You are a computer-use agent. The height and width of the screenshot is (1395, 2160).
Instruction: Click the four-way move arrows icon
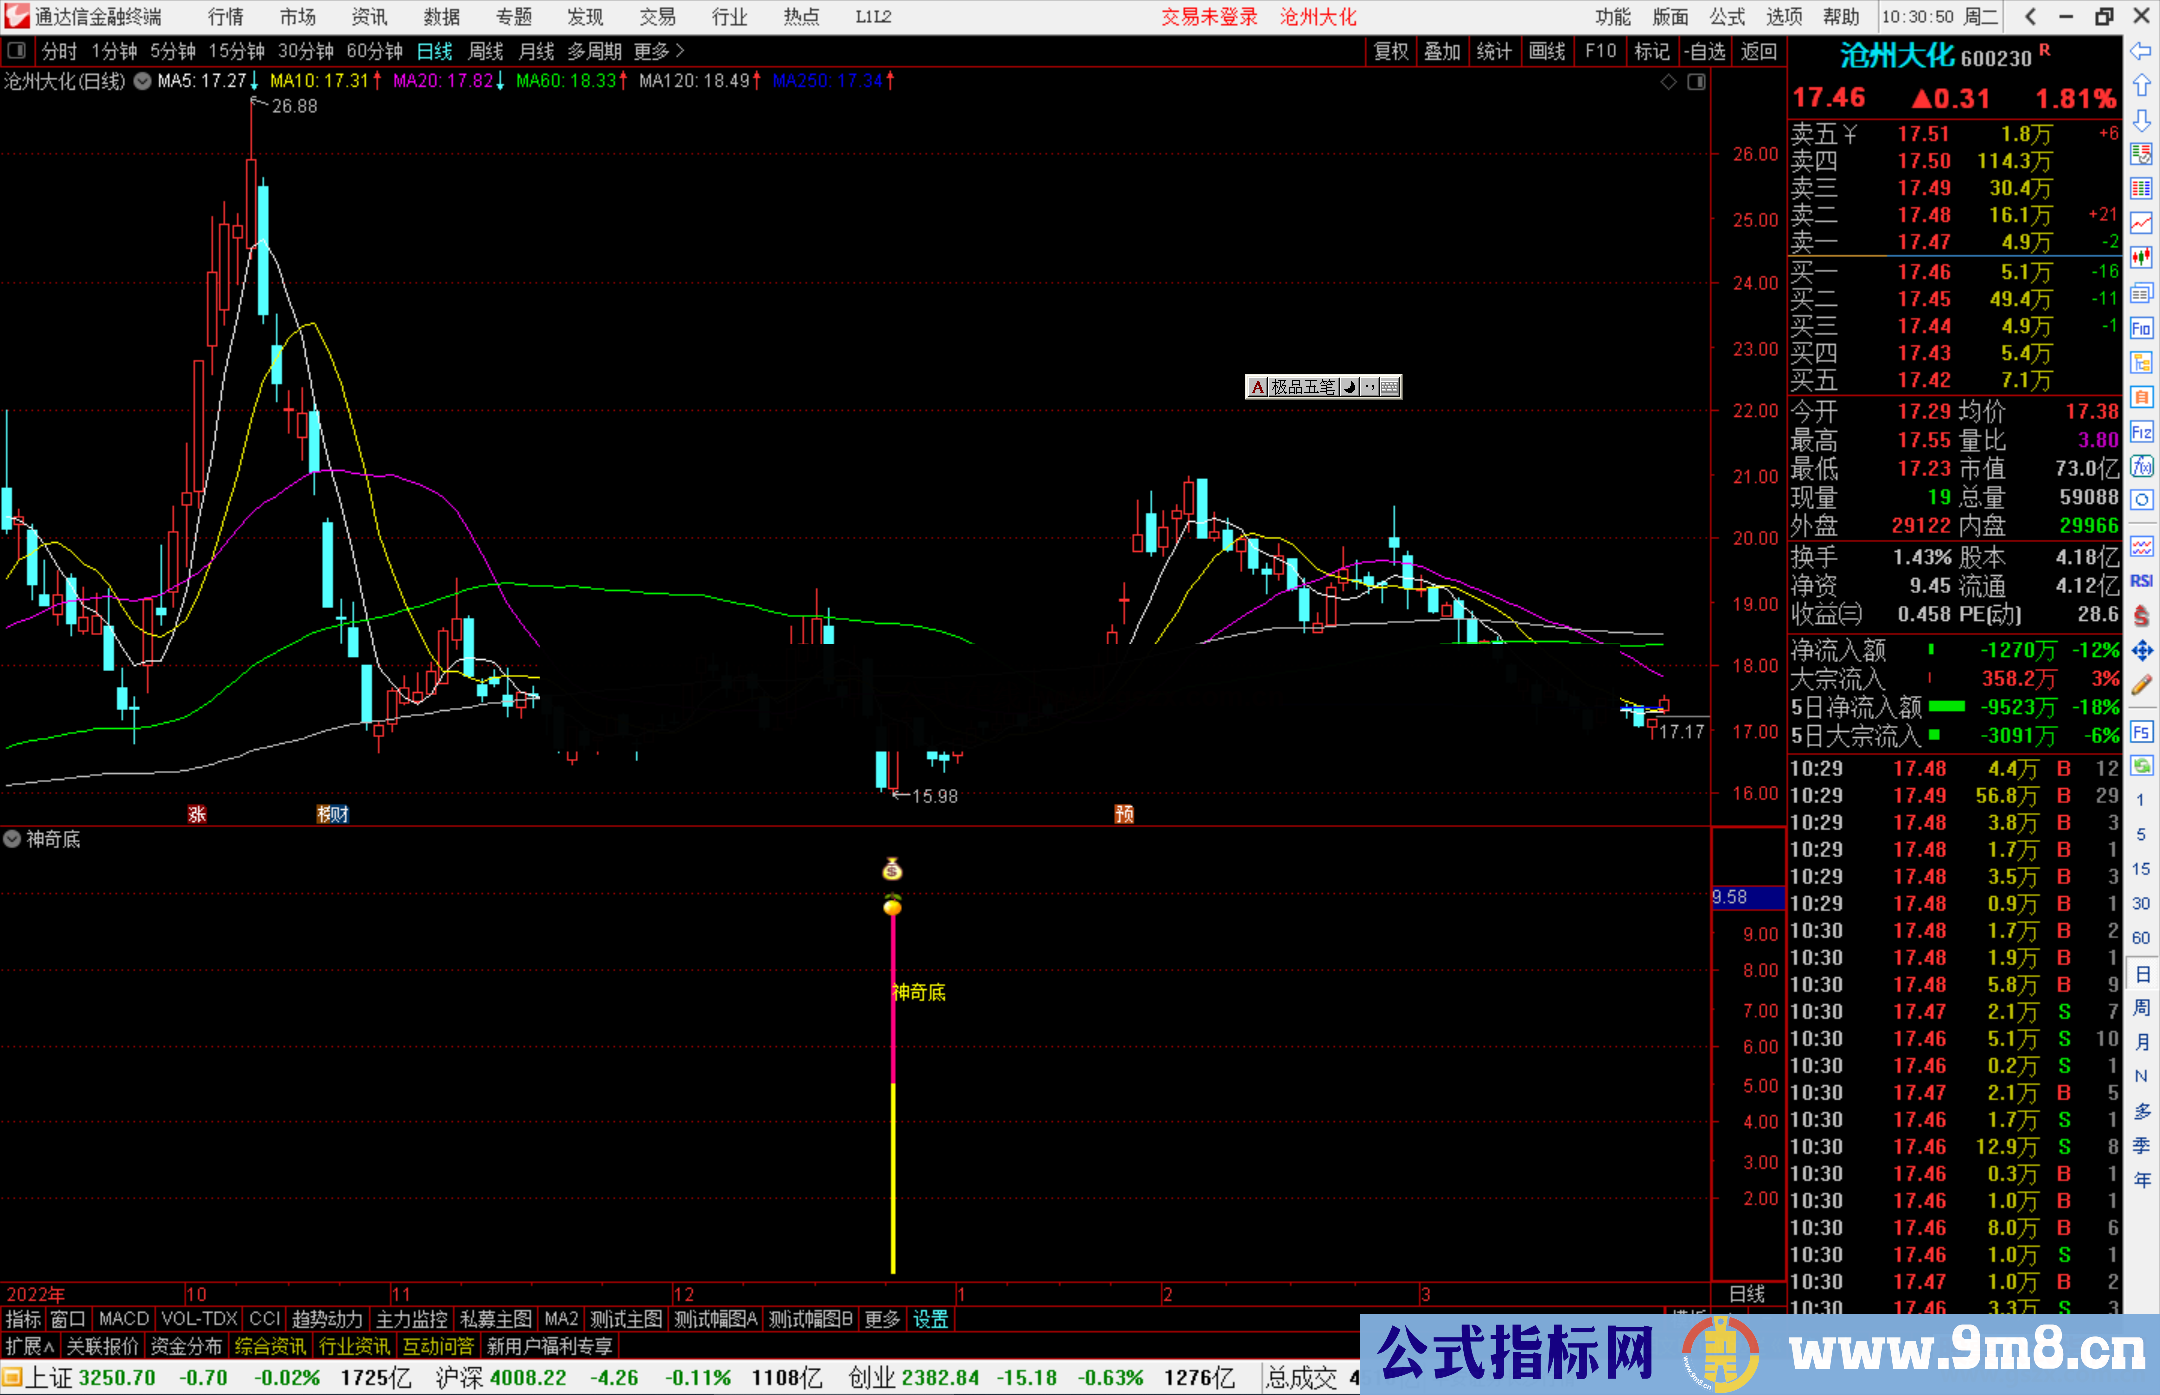(x=2141, y=651)
